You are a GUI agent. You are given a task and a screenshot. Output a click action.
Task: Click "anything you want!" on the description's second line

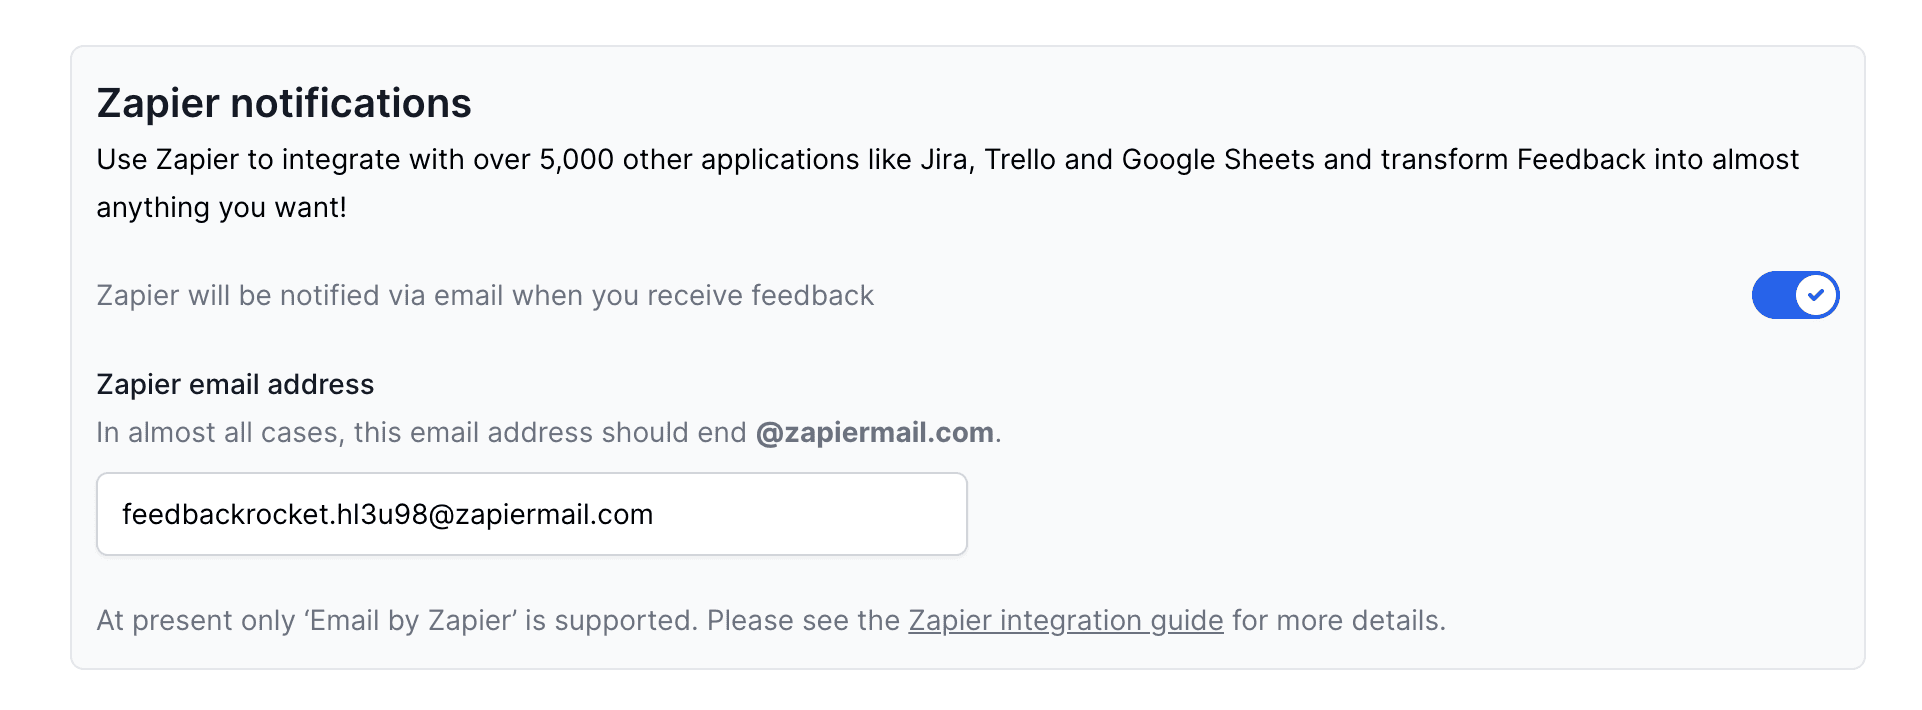[221, 208]
